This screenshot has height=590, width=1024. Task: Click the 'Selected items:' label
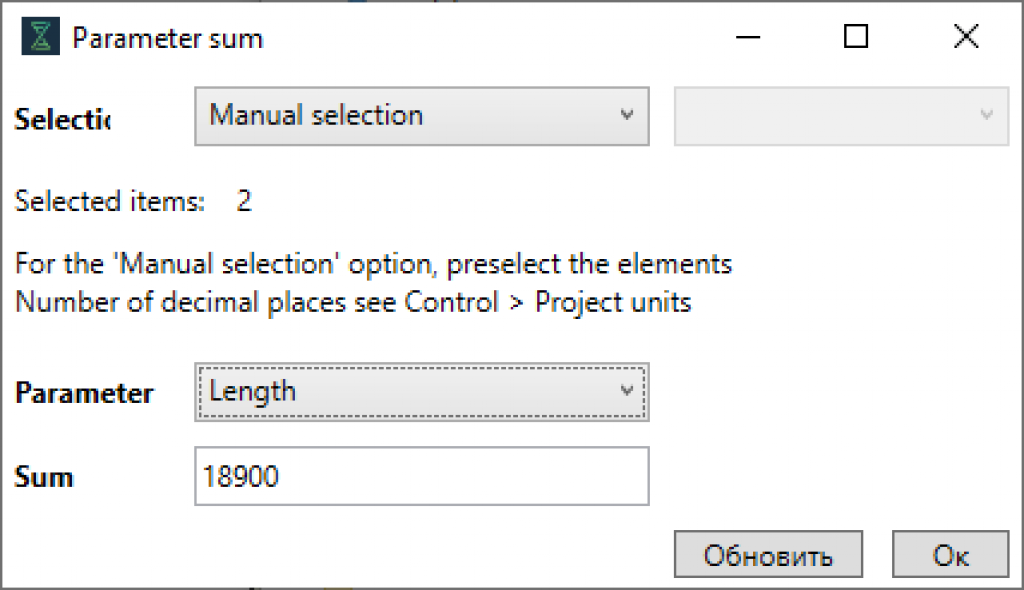point(110,201)
